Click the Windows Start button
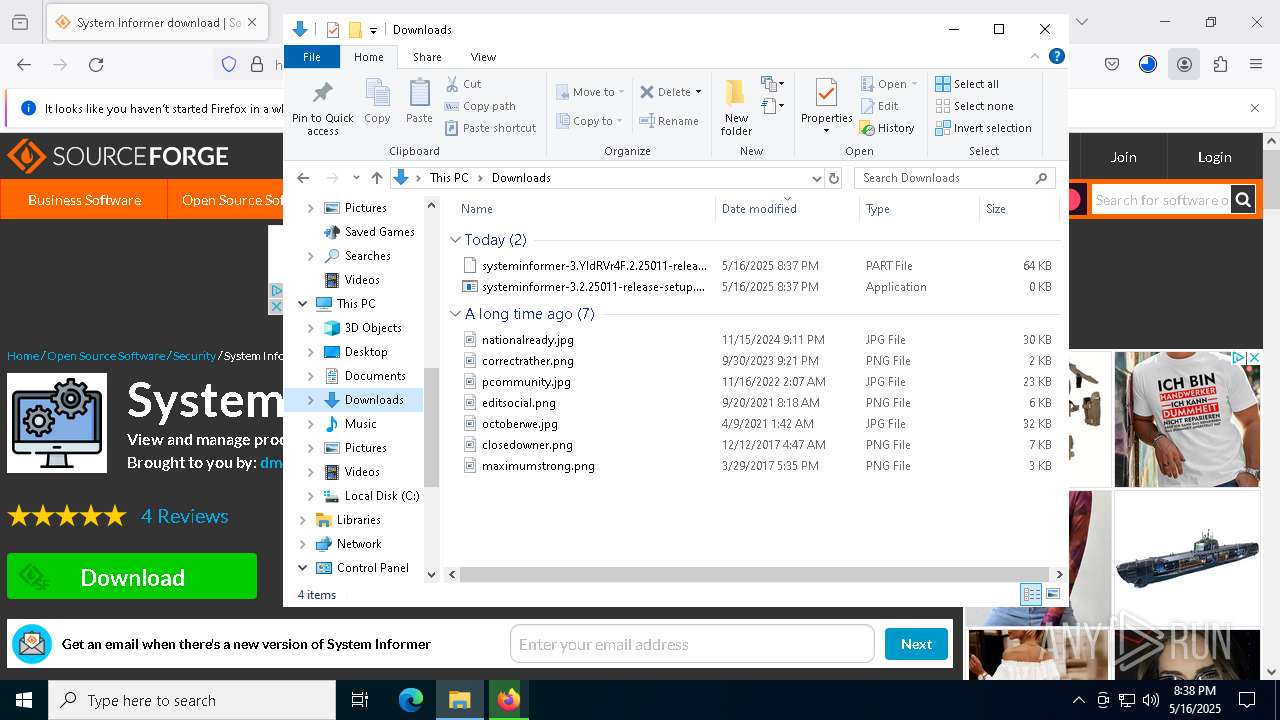The image size is (1280, 720). 24,700
